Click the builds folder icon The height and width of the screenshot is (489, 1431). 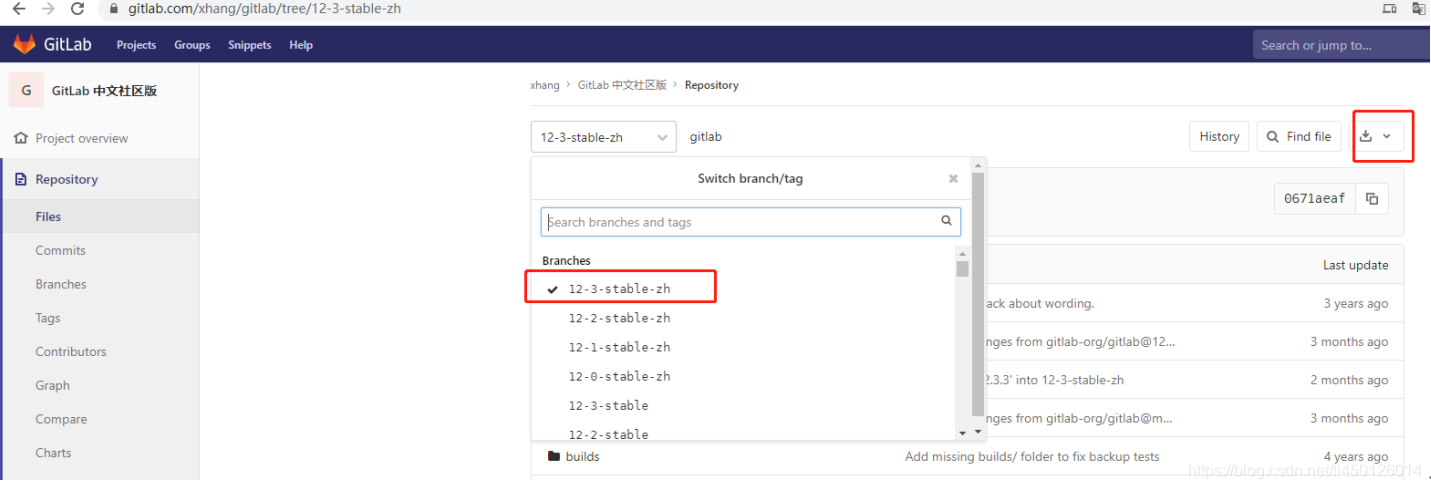pos(554,457)
